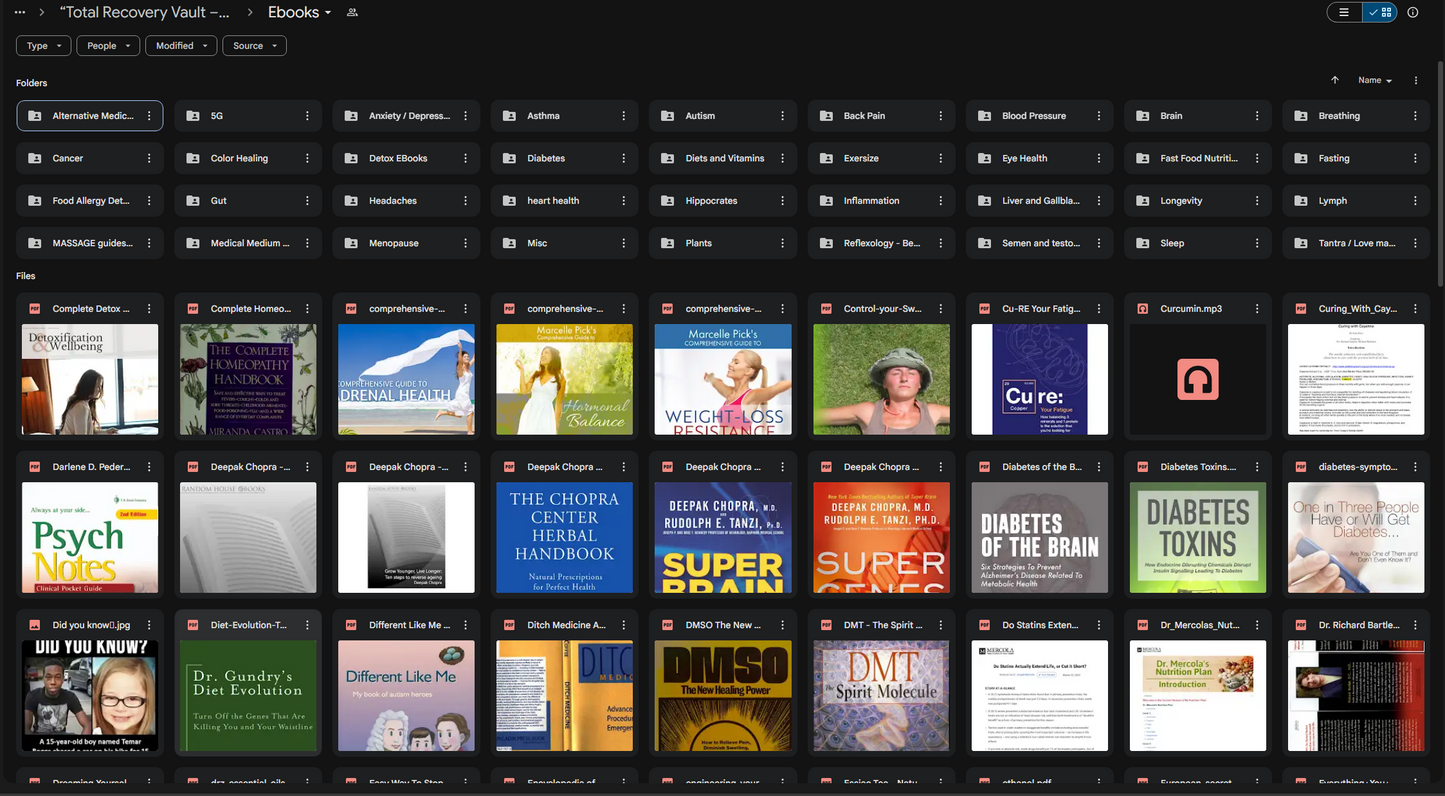Open the shared folder people icon
This screenshot has width=1445, height=796.
tap(352, 13)
